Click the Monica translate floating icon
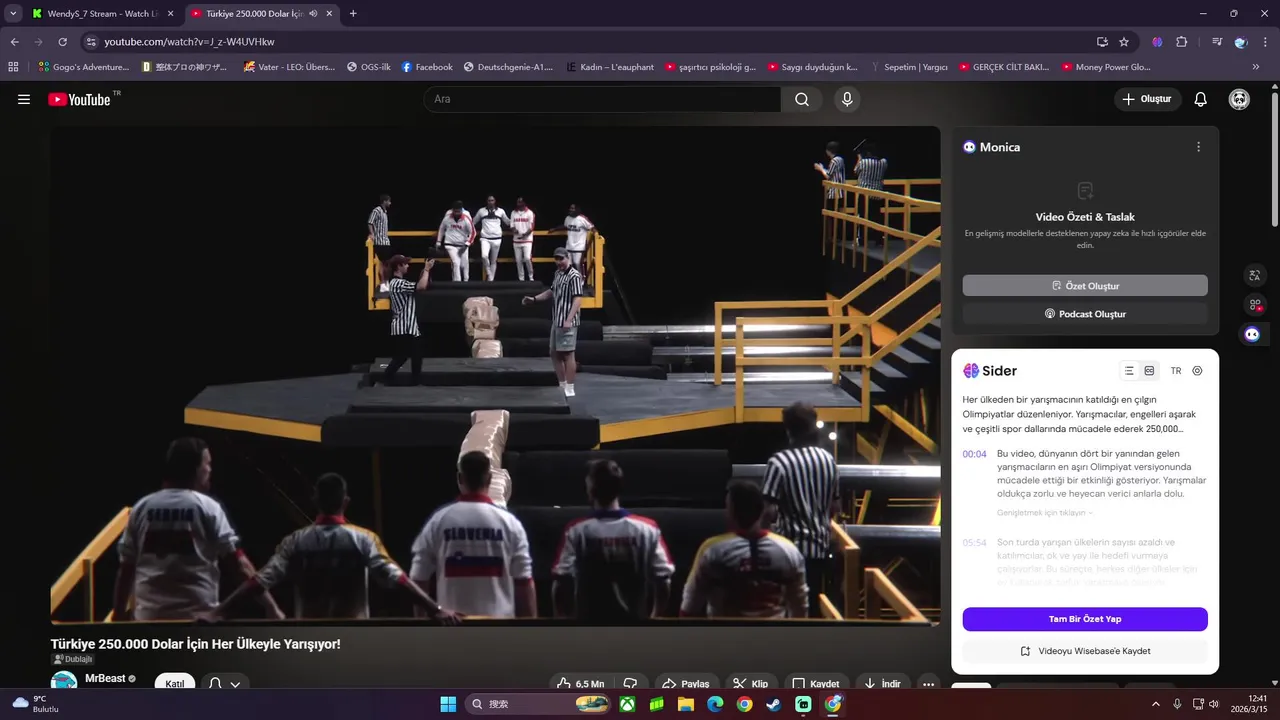Viewport: 1280px width, 720px height. 1254,275
